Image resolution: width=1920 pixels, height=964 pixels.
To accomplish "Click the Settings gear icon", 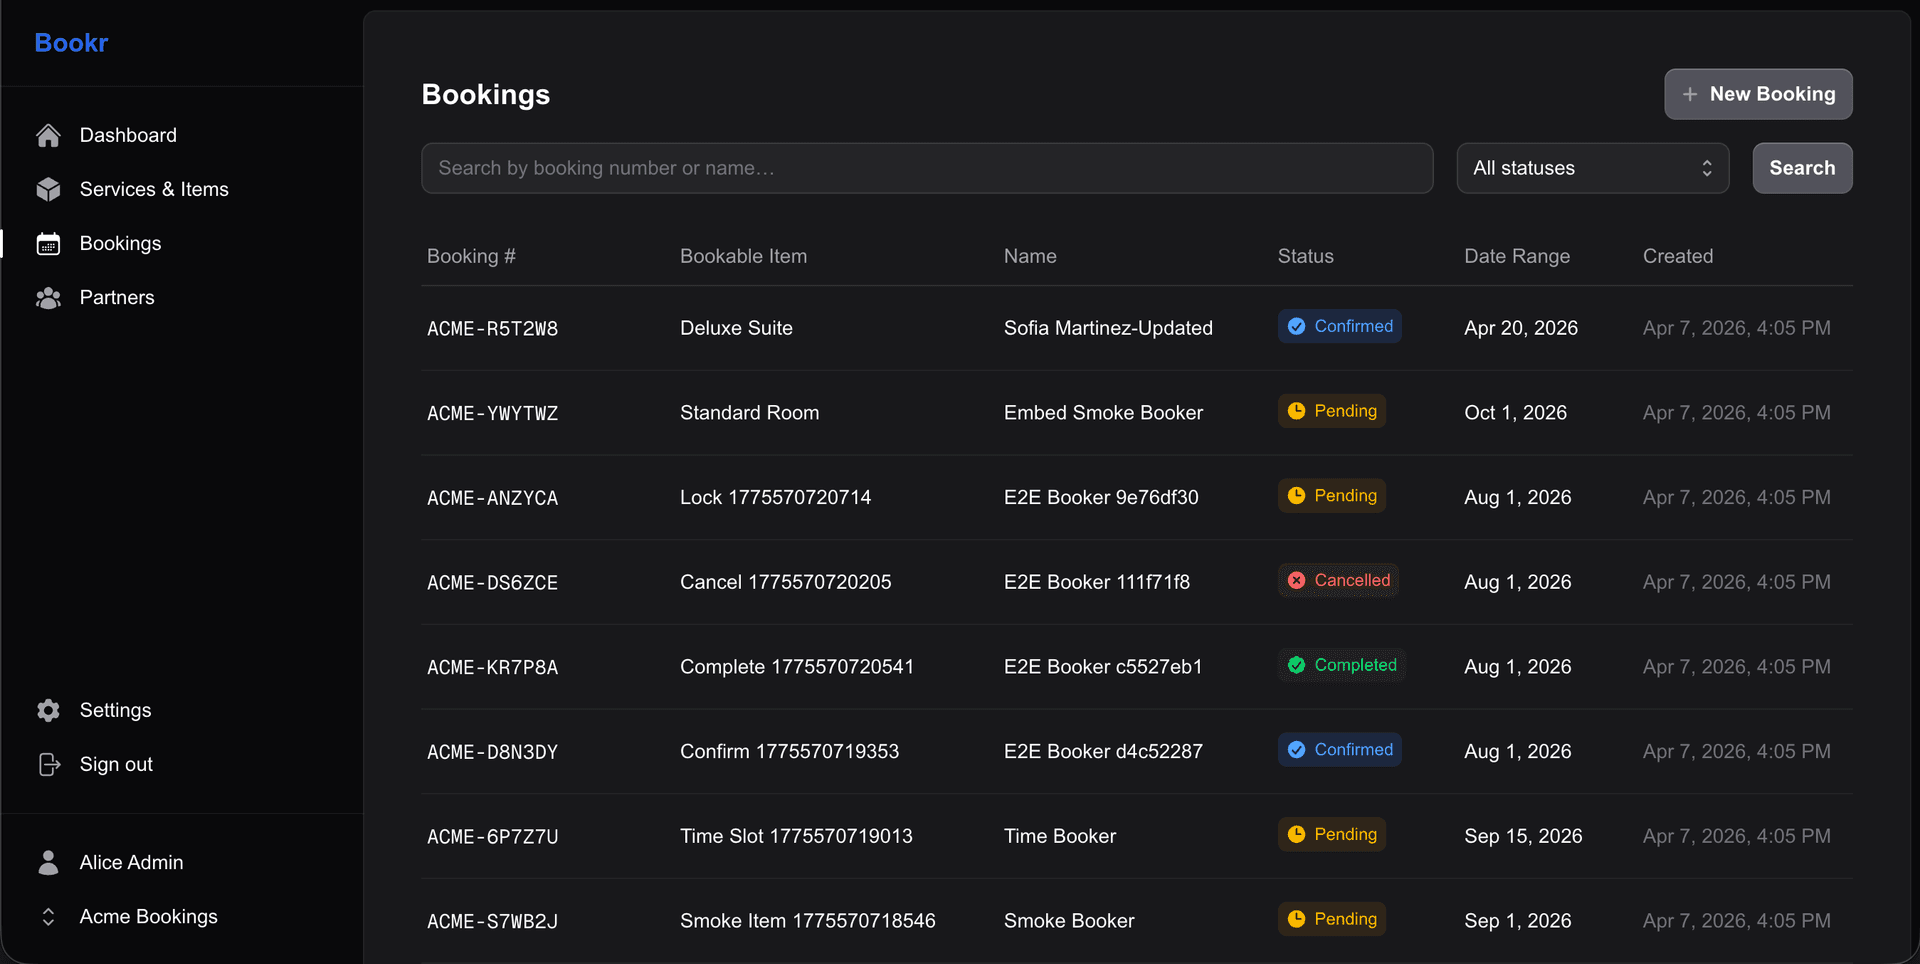I will coord(48,710).
